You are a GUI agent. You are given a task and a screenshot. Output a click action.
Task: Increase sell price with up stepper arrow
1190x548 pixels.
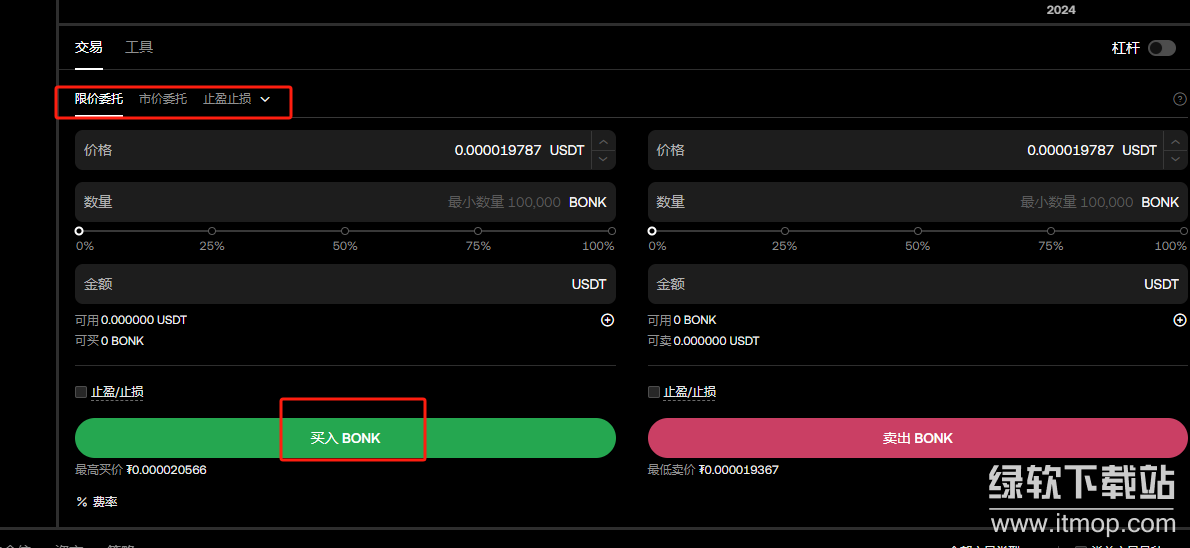[x=1175, y=141]
